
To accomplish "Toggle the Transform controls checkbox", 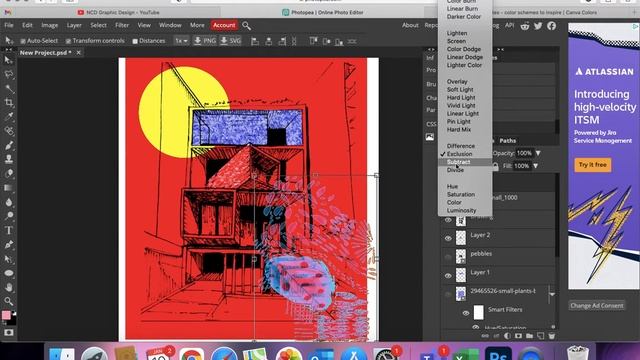I will point(68,41).
